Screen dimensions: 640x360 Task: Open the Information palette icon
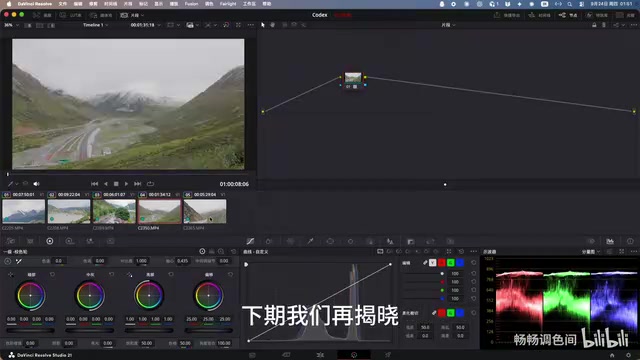click(x=630, y=241)
